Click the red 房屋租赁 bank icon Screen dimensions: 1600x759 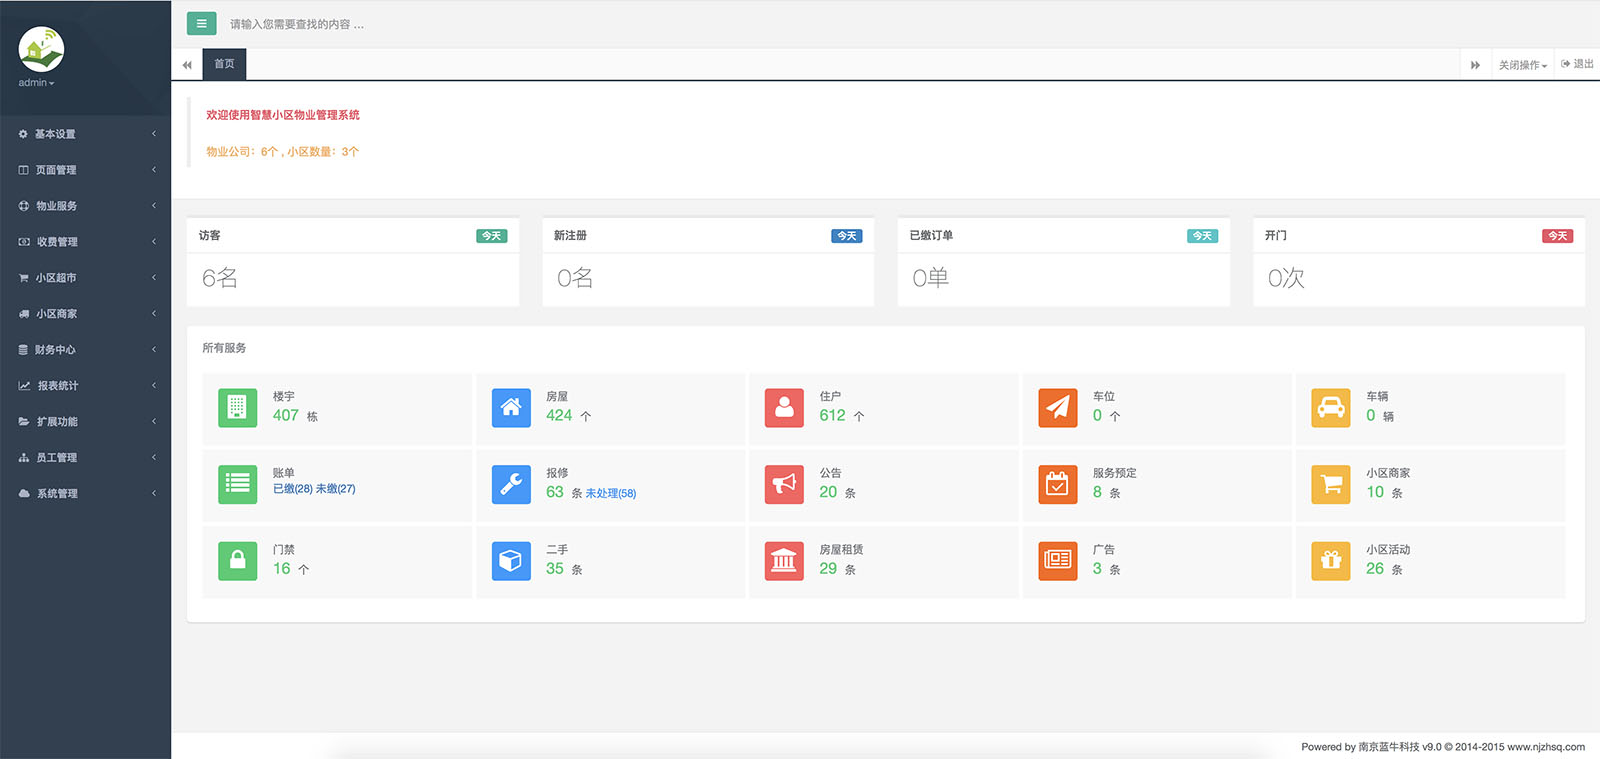[x=784, y=561]
